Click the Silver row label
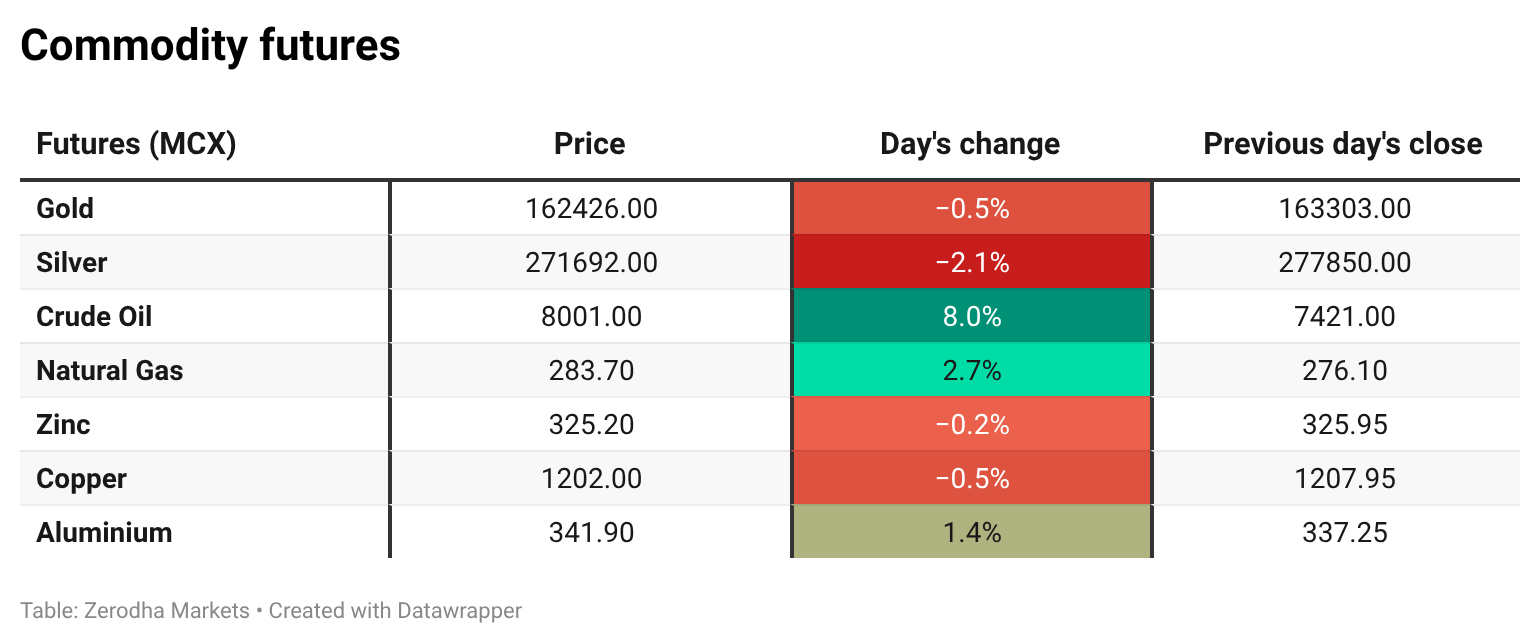This screenshot has height=644, width=1540. [x=71, y=263]
